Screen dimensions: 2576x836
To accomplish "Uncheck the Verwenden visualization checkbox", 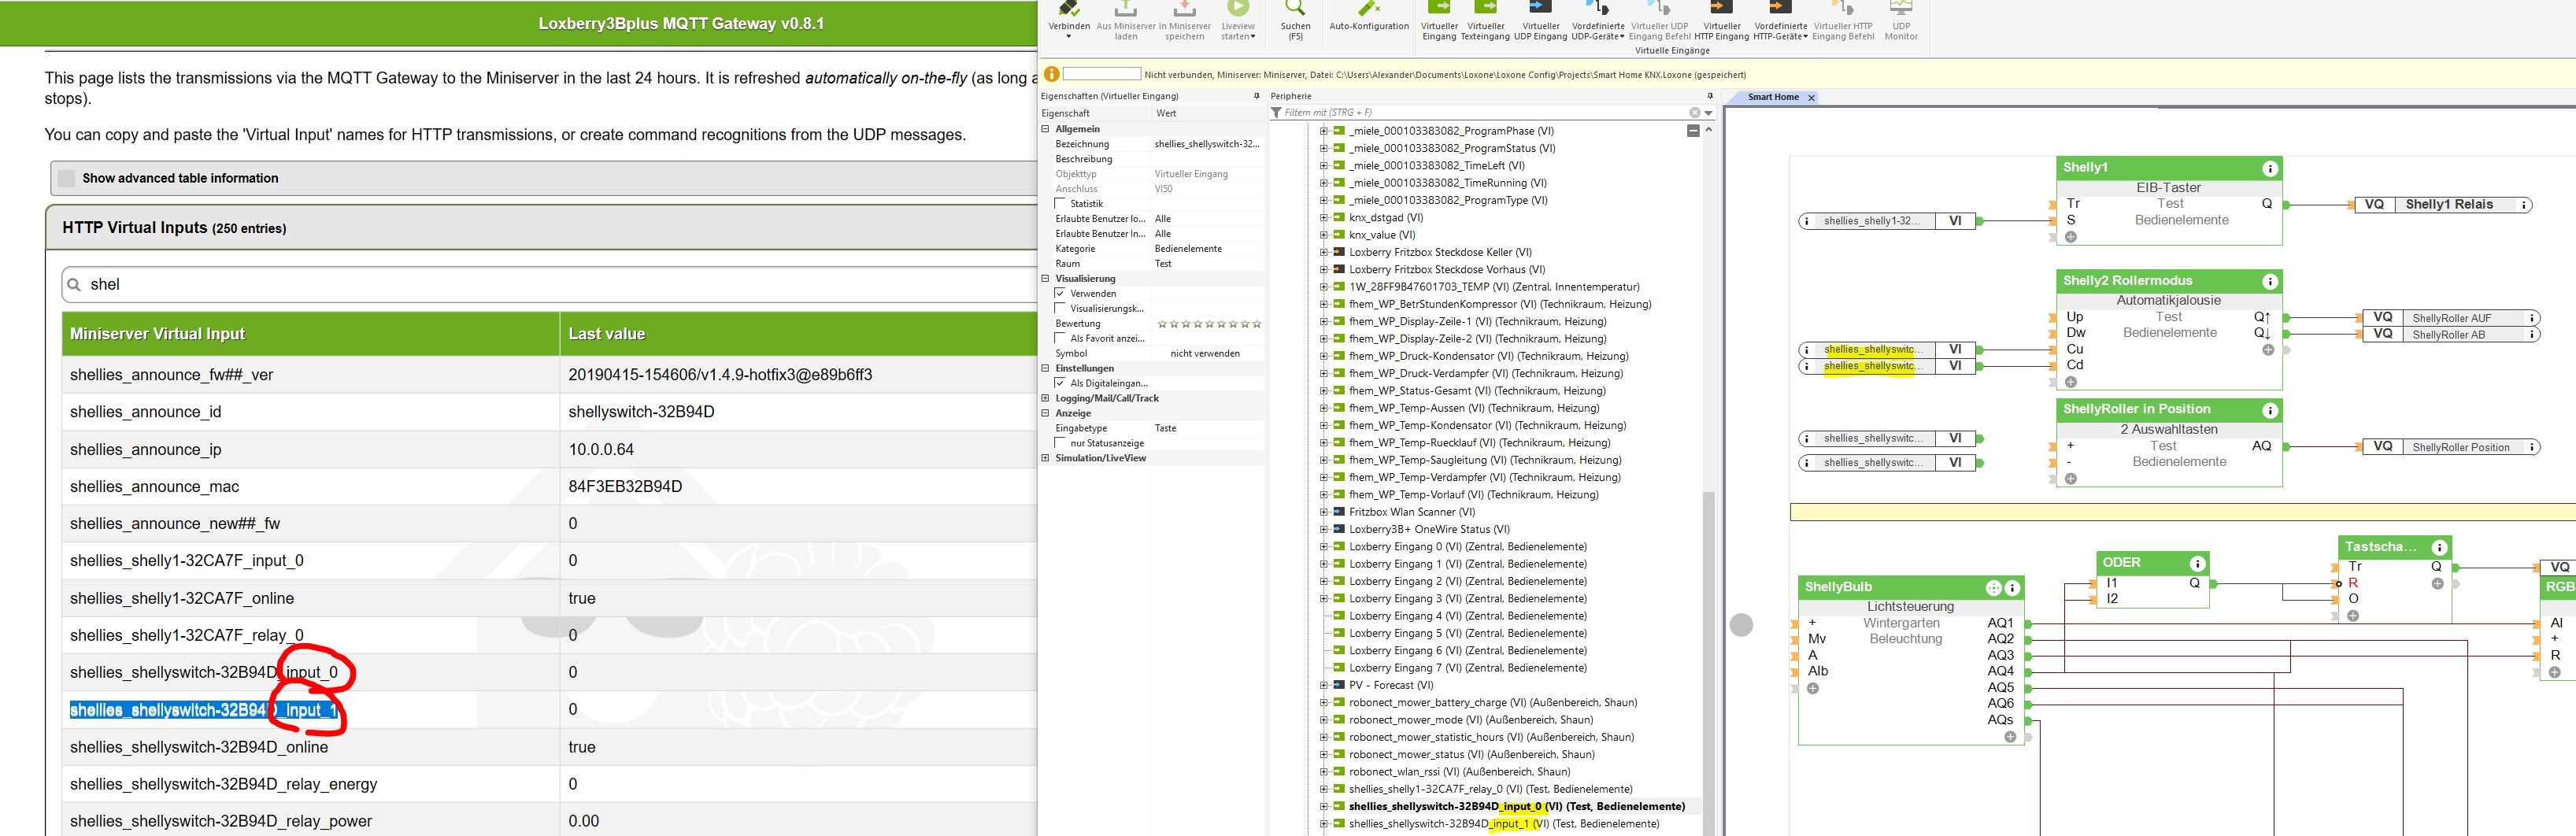I will (1061, 294).
